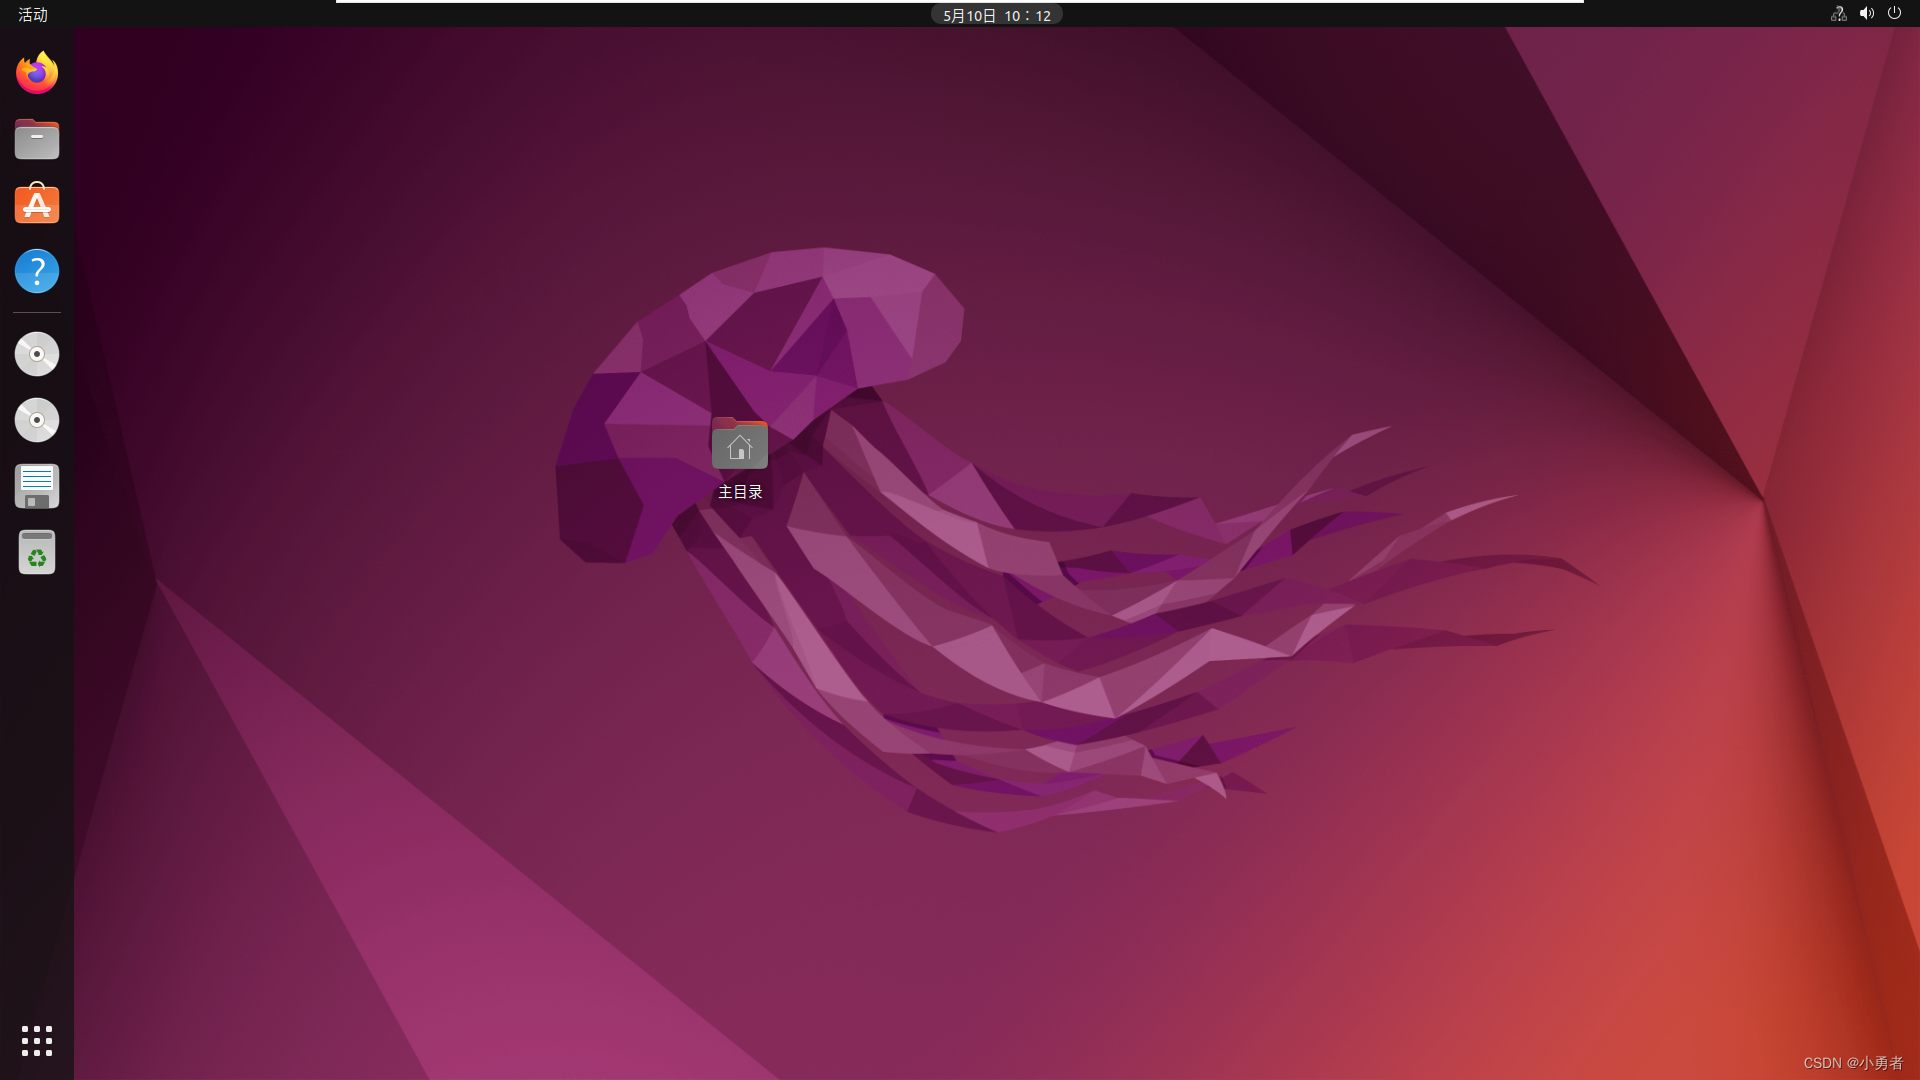The height and width of the screenshot is (1080, 1920).
Task: Select the home folder desktop icon
Action: (x=740, y=444)
